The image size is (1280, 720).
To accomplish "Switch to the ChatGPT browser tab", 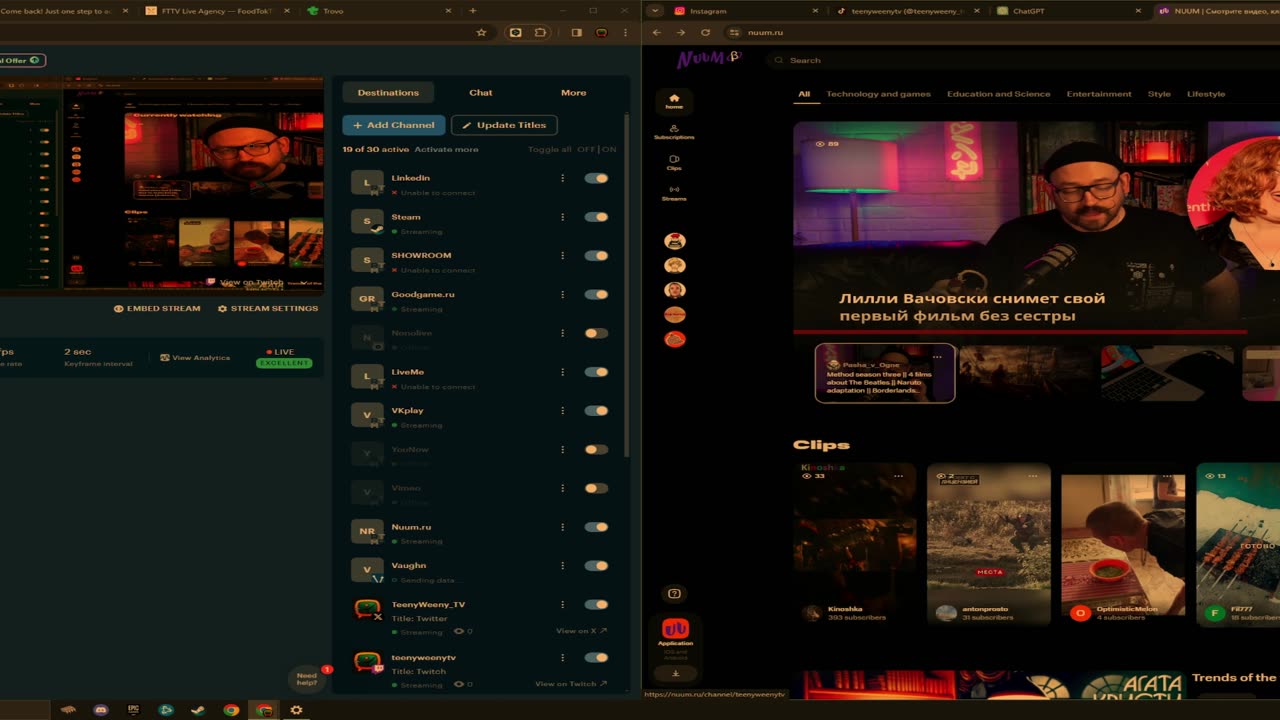I will tap(1067, 11).
